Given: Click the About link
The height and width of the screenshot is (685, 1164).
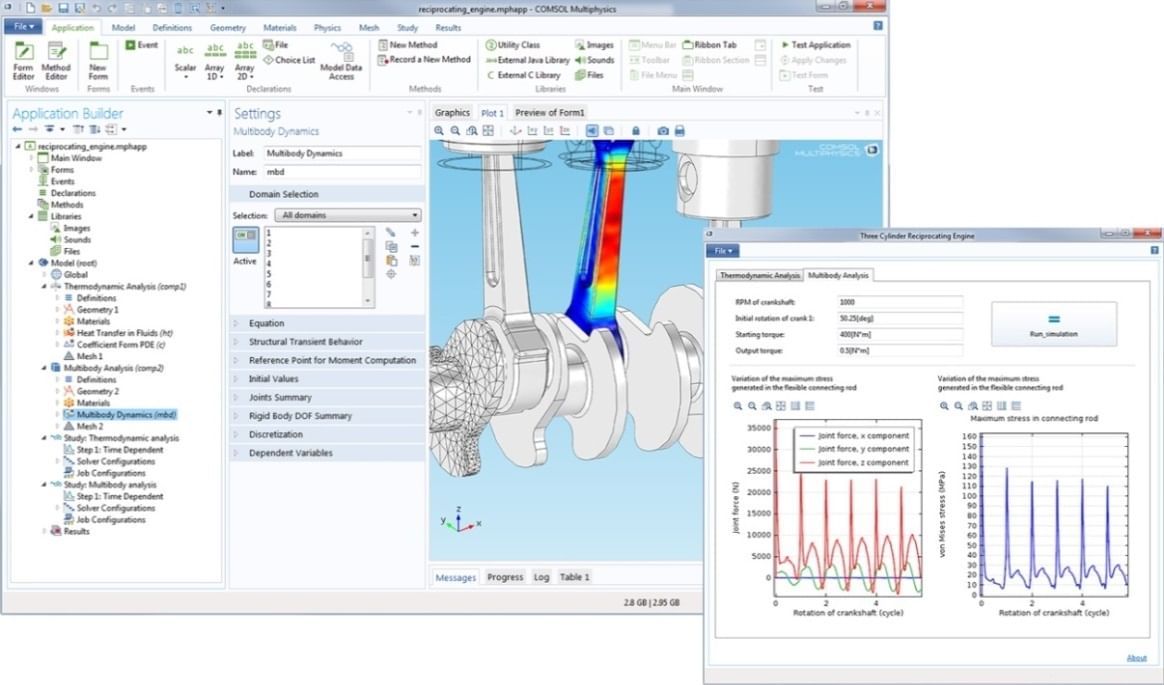Looking at the screenshot, I should 1136,658.
